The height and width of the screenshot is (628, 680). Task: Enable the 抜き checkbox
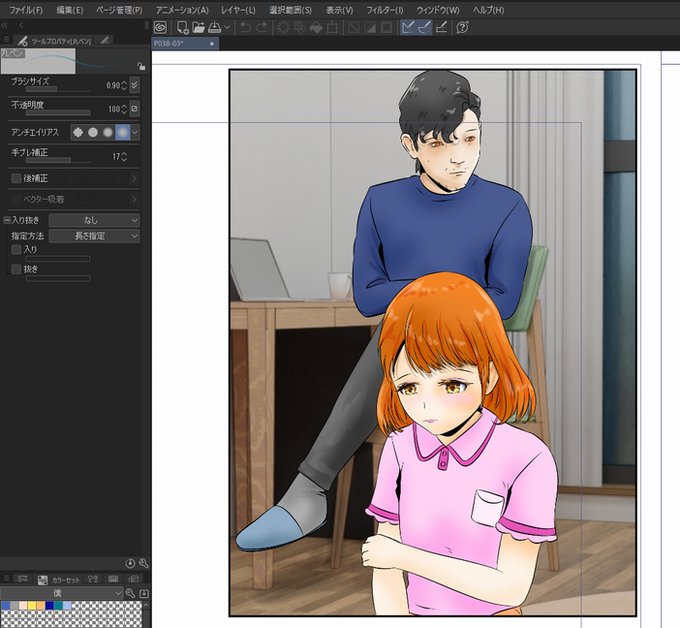(16, 269)
